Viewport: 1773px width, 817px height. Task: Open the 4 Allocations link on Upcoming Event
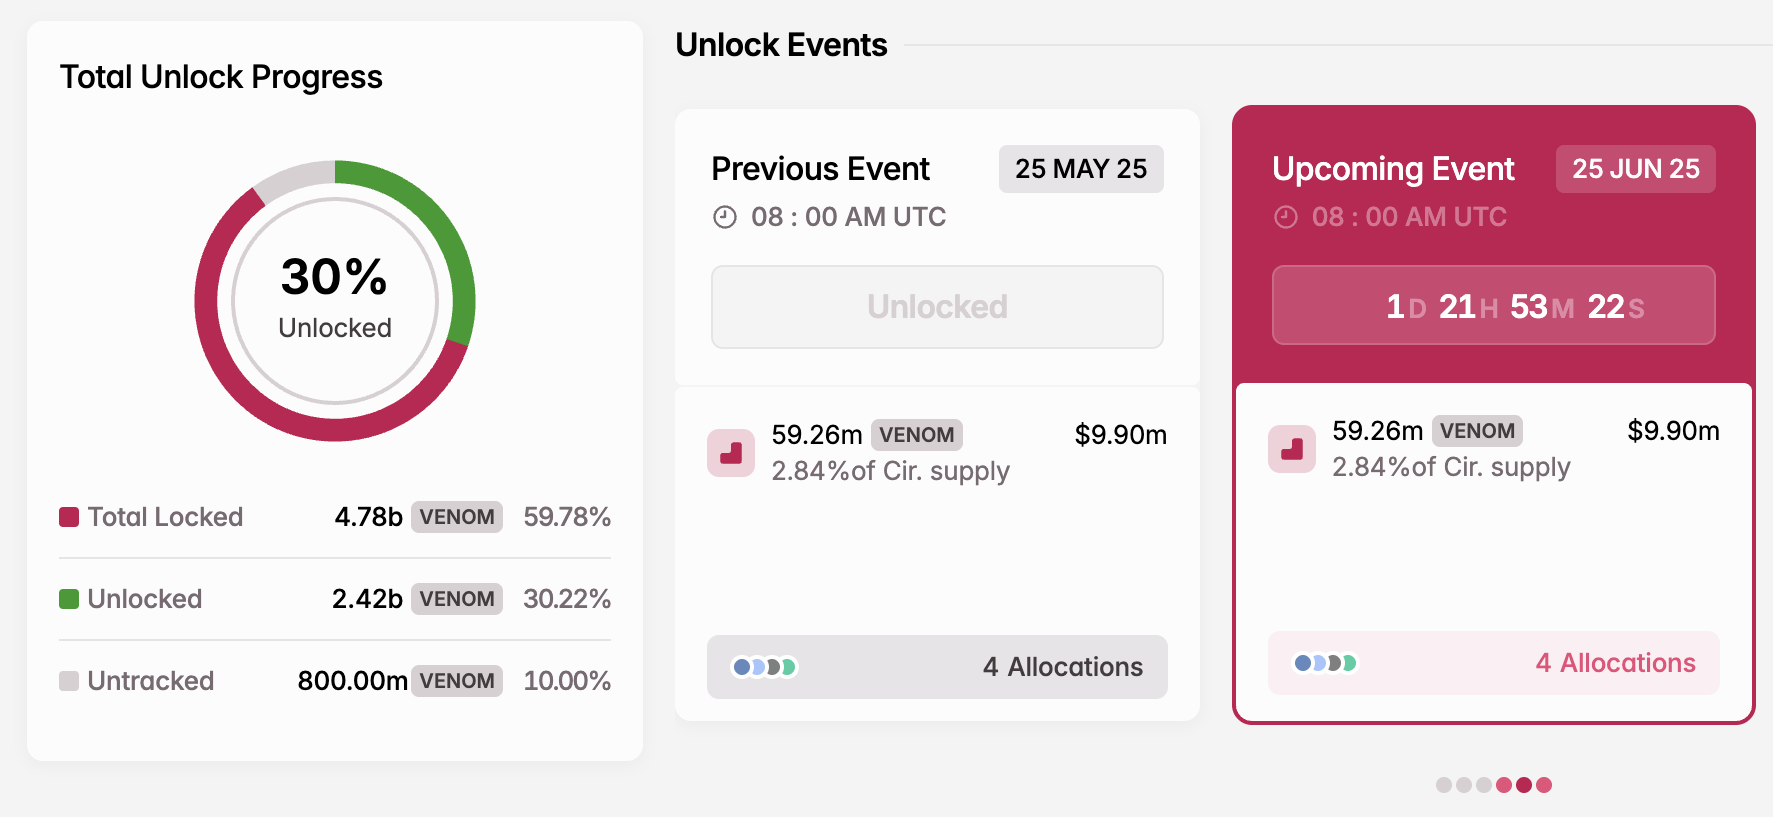(1614, 662)
